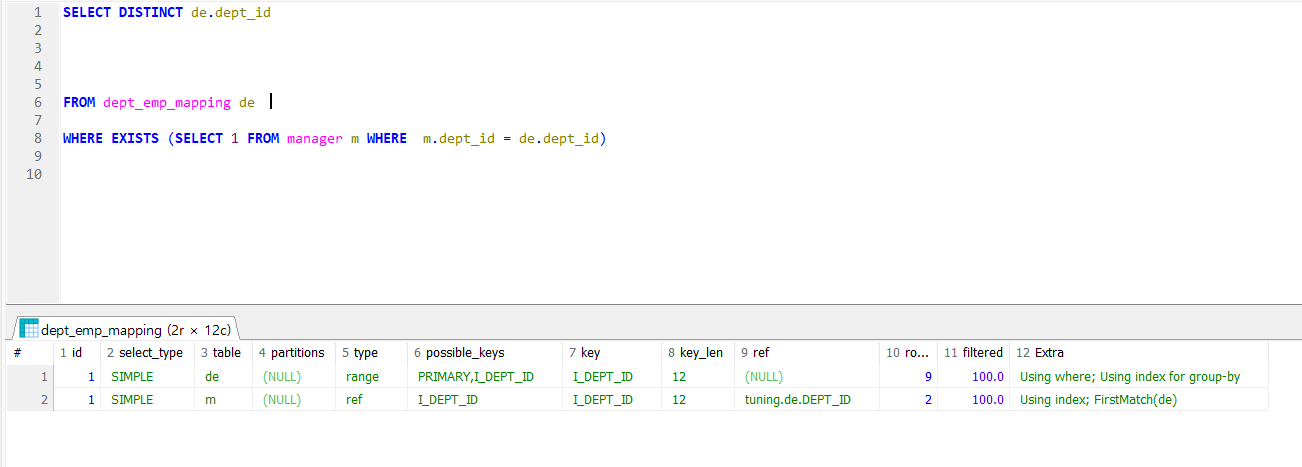Click the row number 2 header in the grid
Image resolution: width=1302 pixels, height=467 pixels.
click(x=43, y=399)
